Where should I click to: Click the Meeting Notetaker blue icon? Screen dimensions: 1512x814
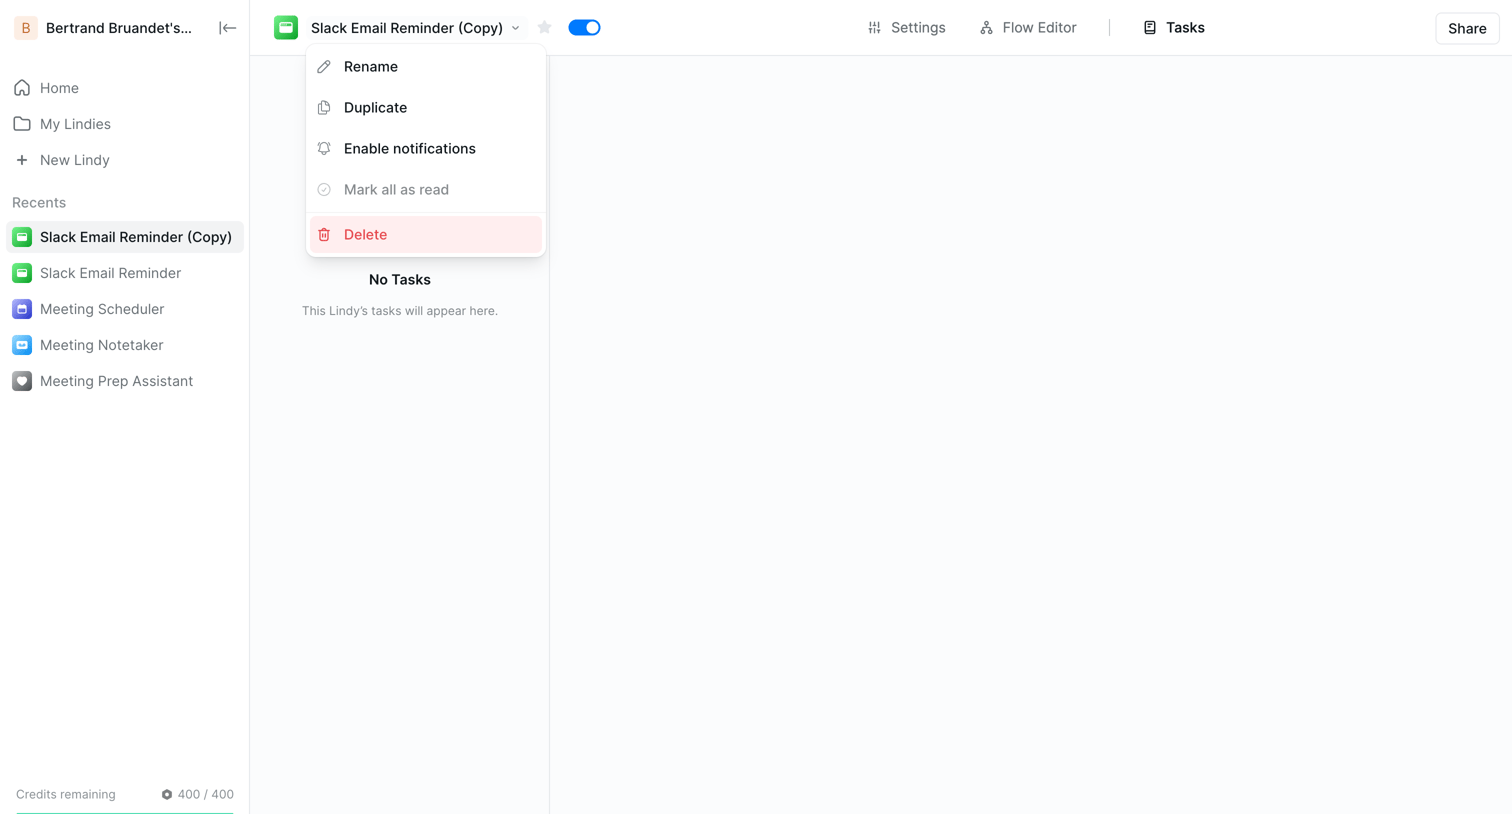(22, 345)
